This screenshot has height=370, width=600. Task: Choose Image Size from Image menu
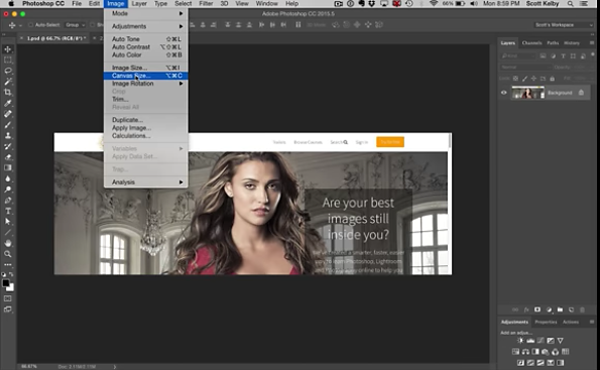(x=146, y=68)
